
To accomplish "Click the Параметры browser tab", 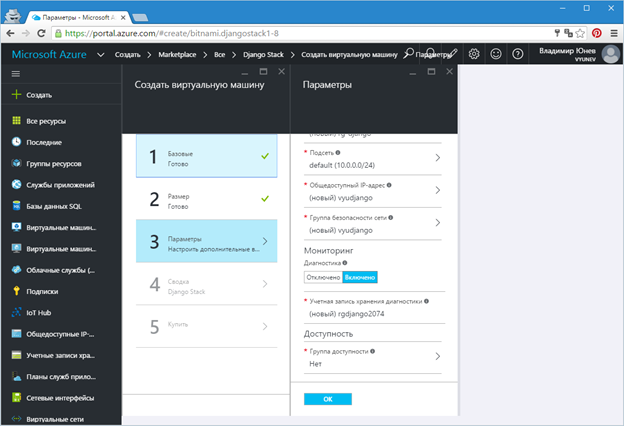I will pyautogui.click(x=78, y=18).
